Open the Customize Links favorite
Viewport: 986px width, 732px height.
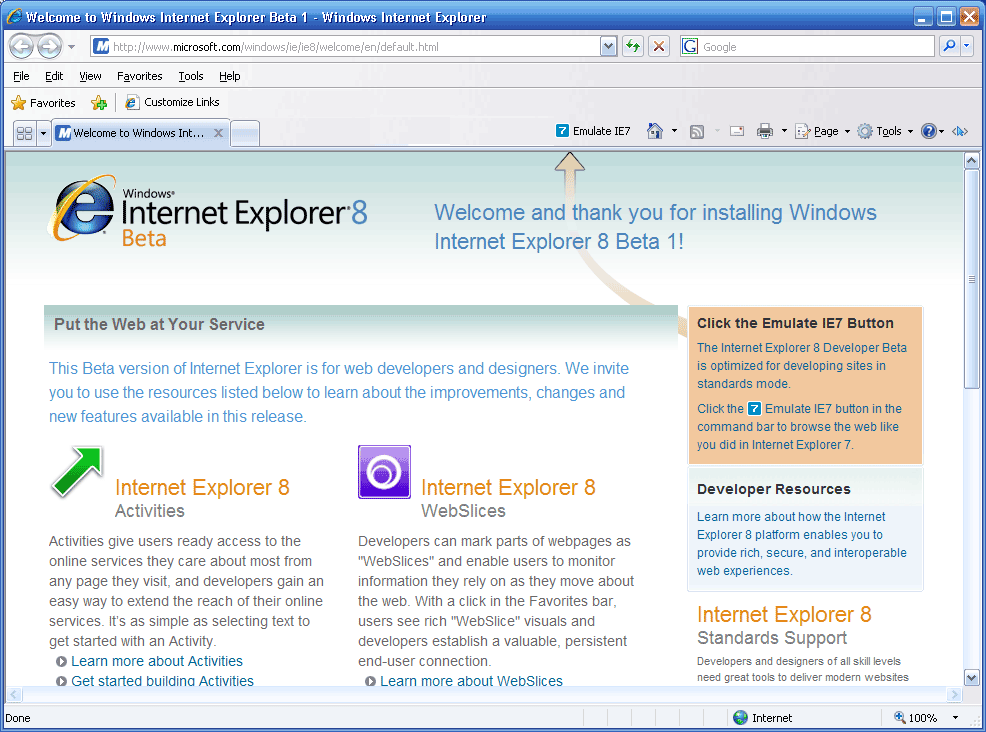[x=172, y=102]
